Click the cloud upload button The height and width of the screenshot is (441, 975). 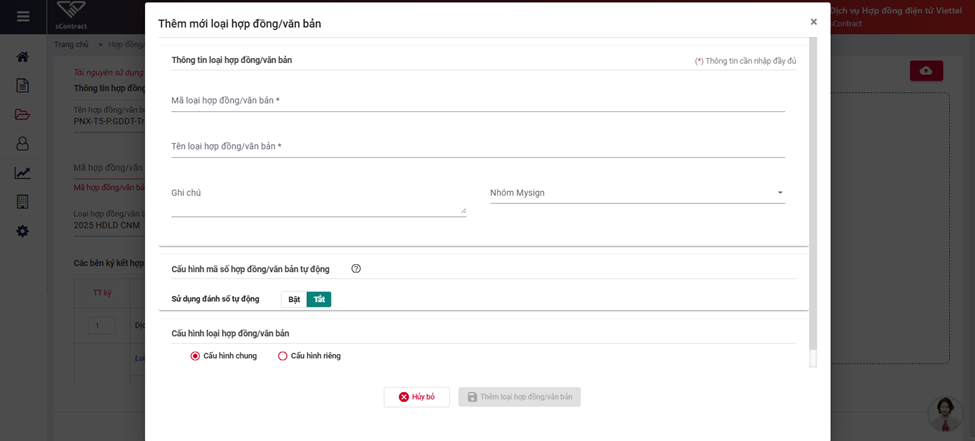click(926, 71)
